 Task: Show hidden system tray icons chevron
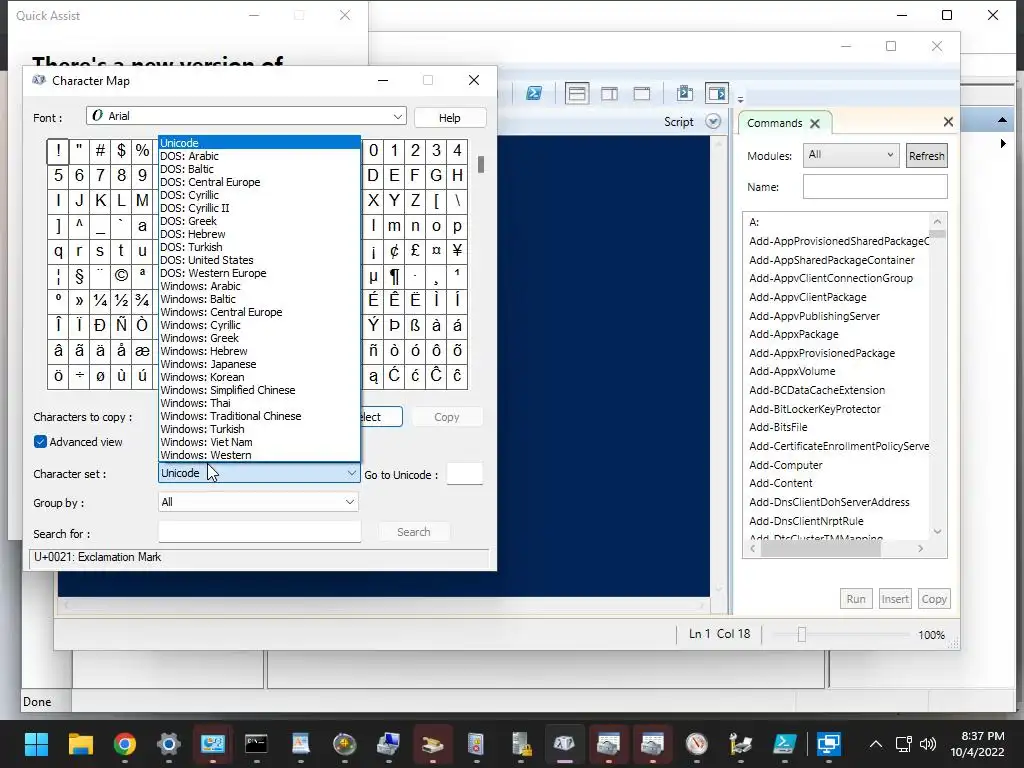click(876, 744)
